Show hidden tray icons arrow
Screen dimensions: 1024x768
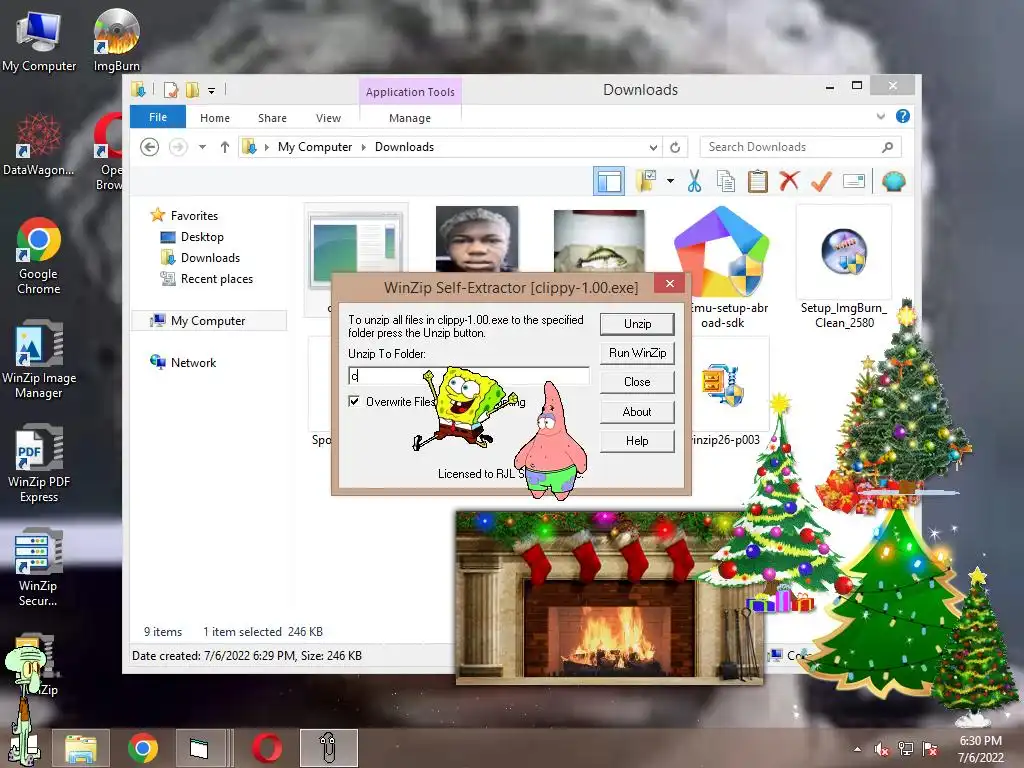[x=857, y=749]
